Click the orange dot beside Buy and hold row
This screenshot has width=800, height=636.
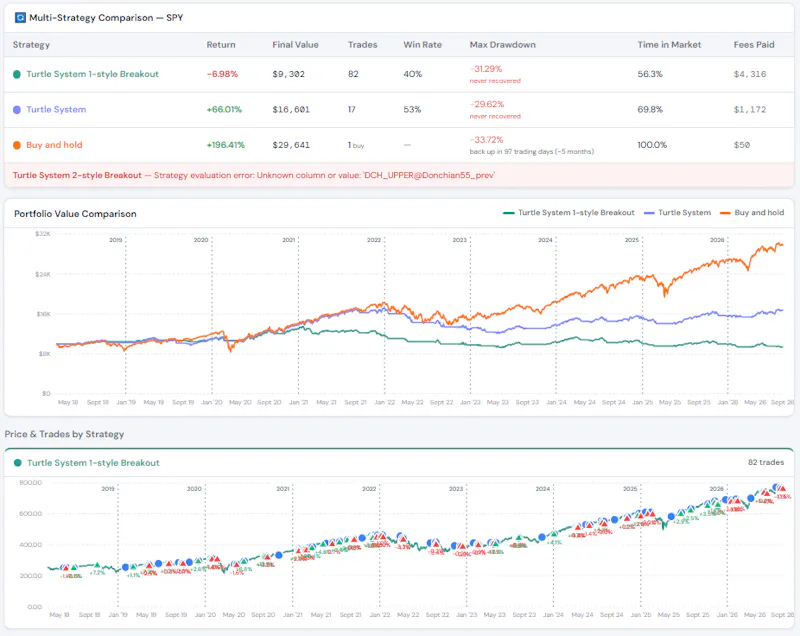tap(17, 145)
